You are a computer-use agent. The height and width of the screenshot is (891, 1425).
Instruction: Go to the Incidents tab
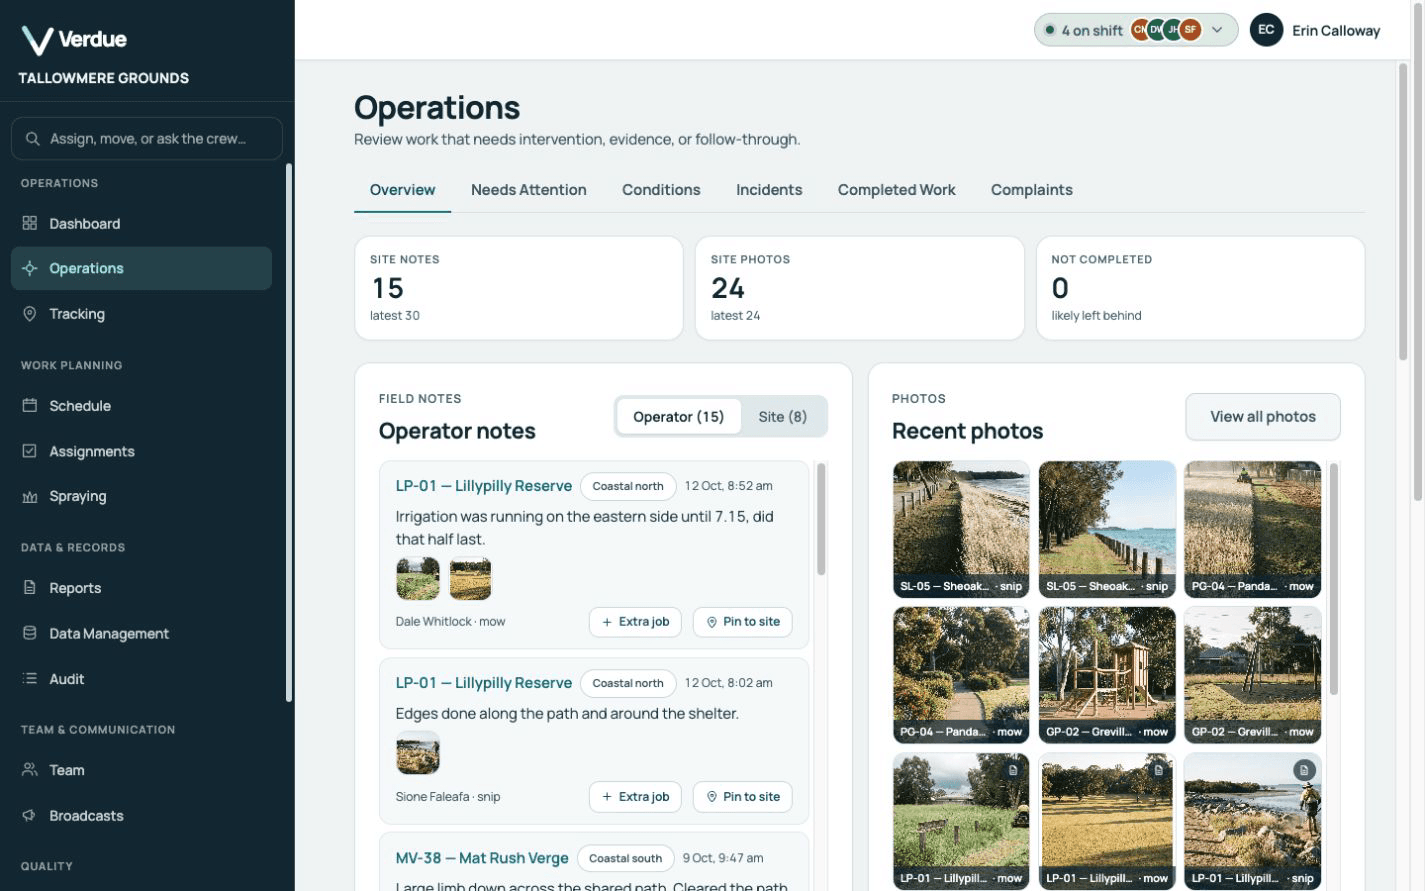(x=769, y=190)
